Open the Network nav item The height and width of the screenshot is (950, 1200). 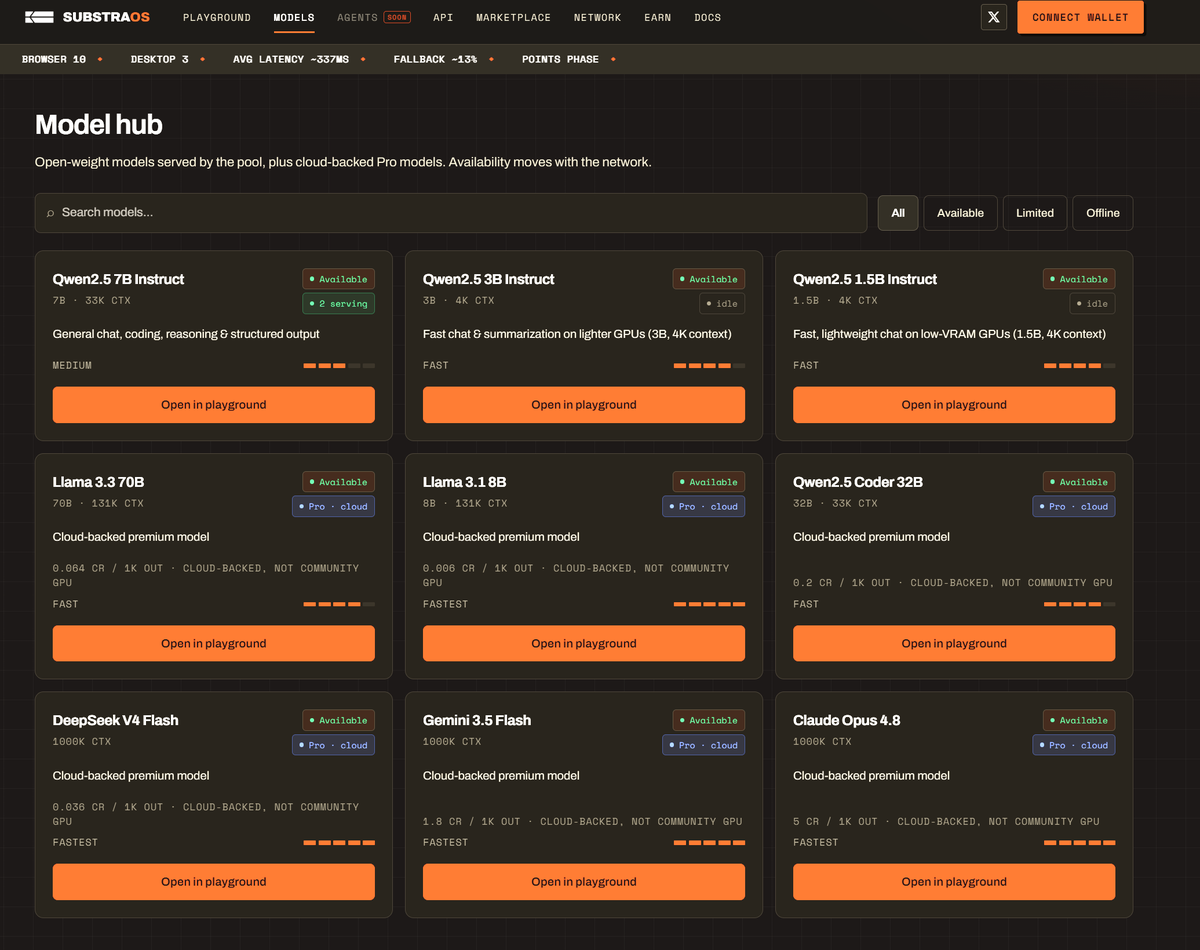pos(597,17)
